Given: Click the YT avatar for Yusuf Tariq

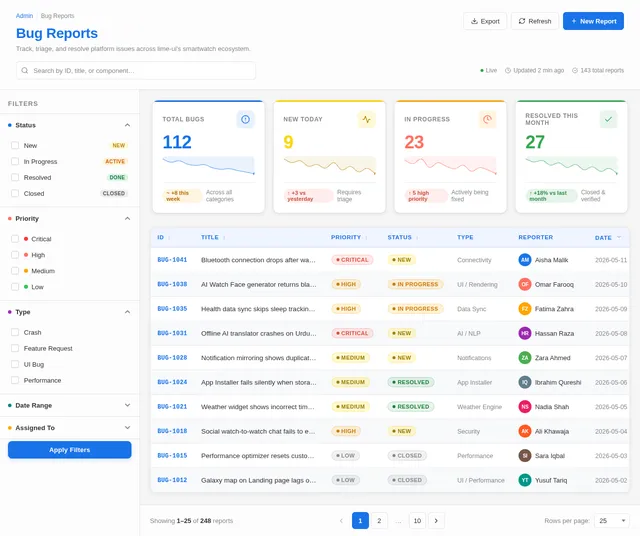Looking at the screenshot, I should click(x=525, y=480).
